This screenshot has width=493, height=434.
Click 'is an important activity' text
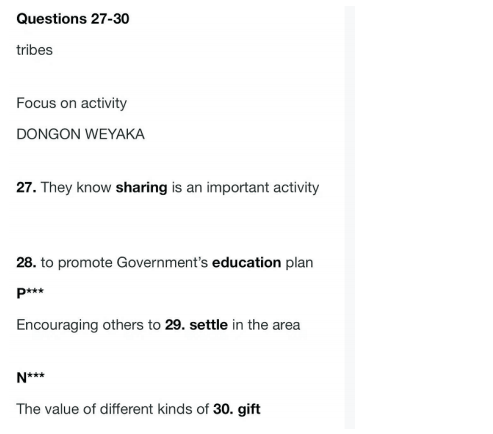pos(245,188)
